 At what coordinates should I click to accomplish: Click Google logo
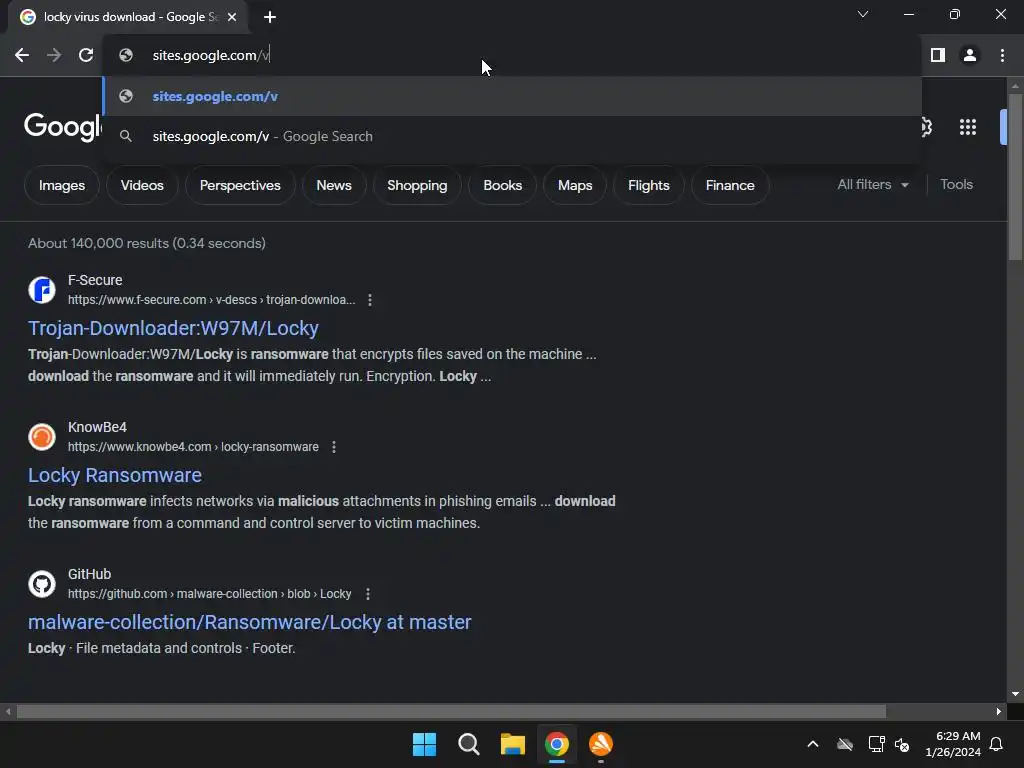(63, 127)
